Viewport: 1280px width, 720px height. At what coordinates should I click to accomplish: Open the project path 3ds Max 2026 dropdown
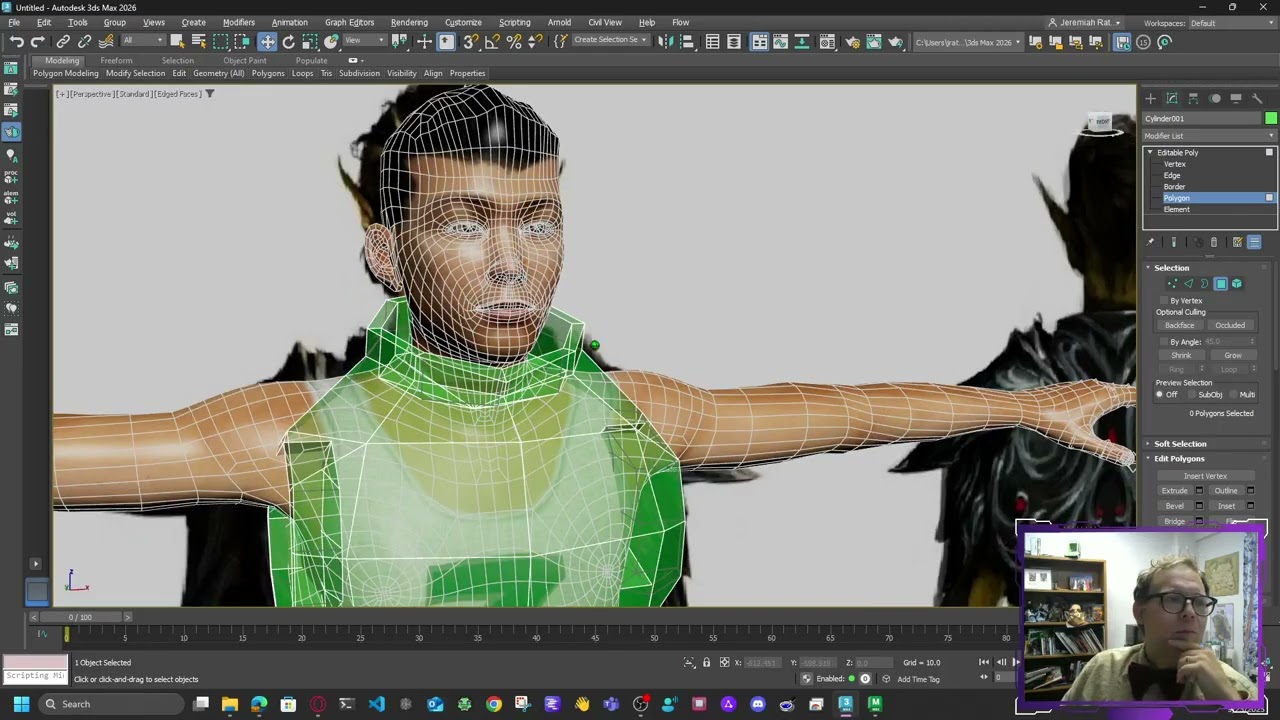(x=968, y=42)
